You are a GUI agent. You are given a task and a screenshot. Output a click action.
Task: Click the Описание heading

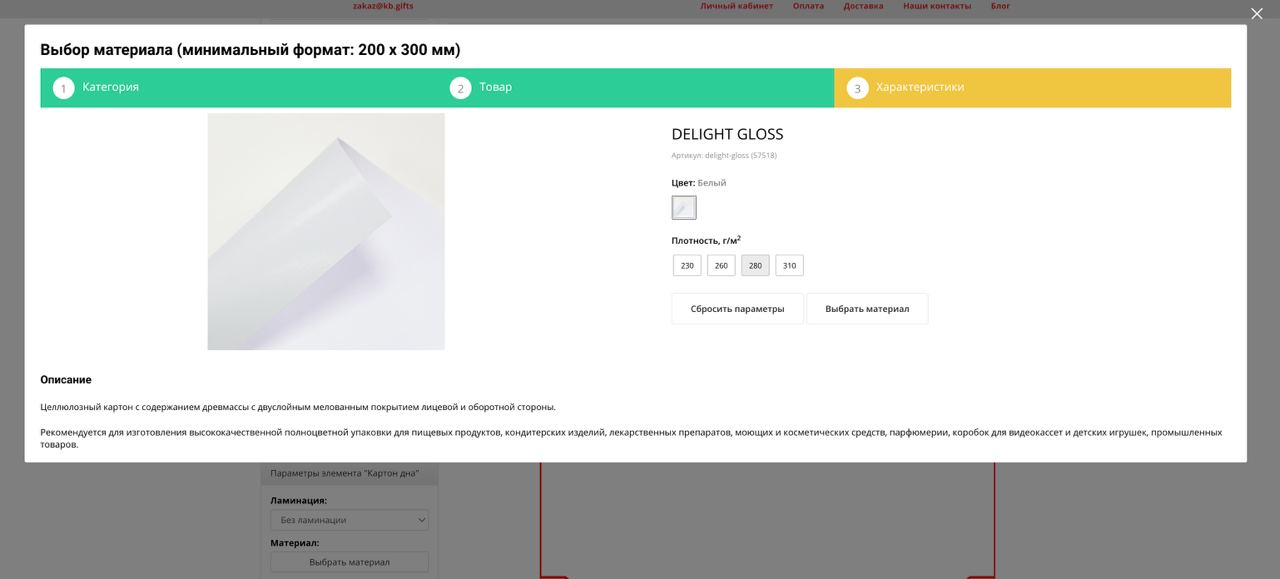(x=66, y=380)
